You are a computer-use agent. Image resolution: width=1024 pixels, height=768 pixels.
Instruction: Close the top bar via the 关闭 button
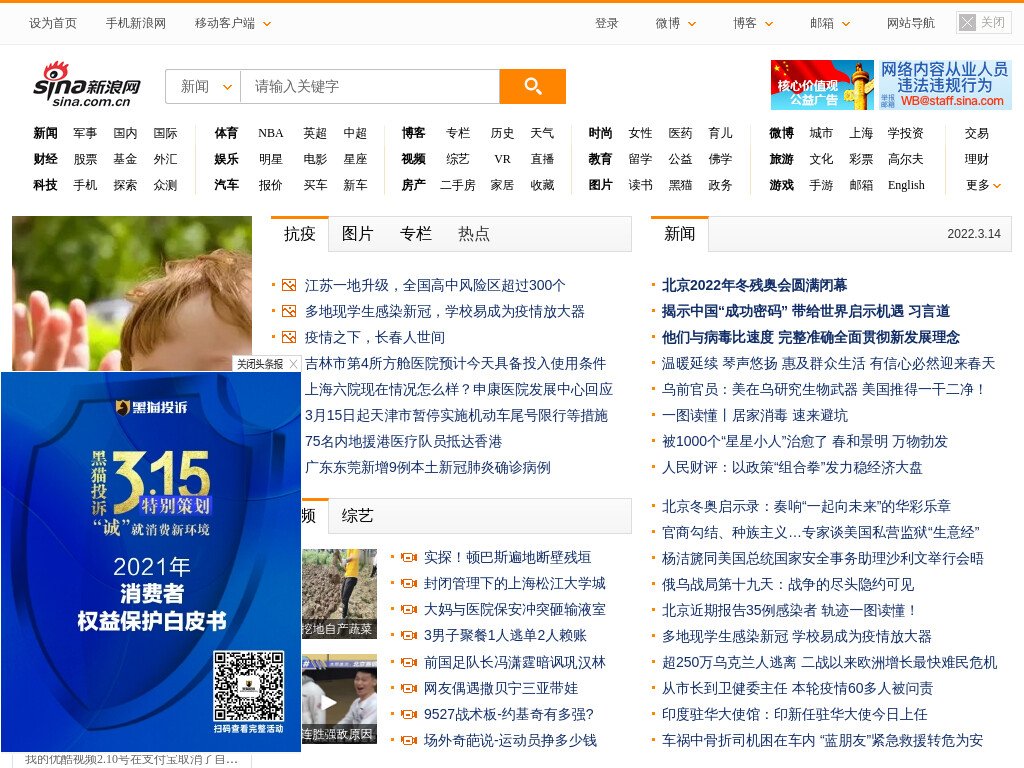tap(983, 23)
